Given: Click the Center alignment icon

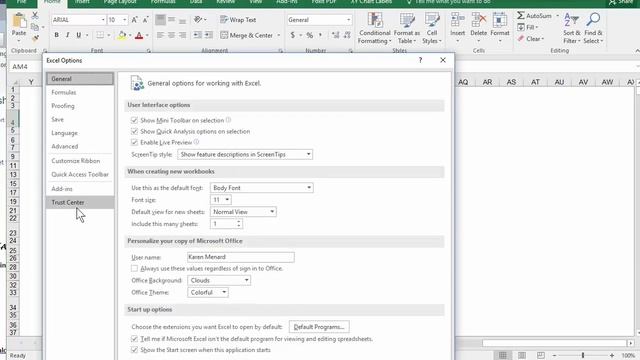Looking at the screenshot, I should [171, 35].
